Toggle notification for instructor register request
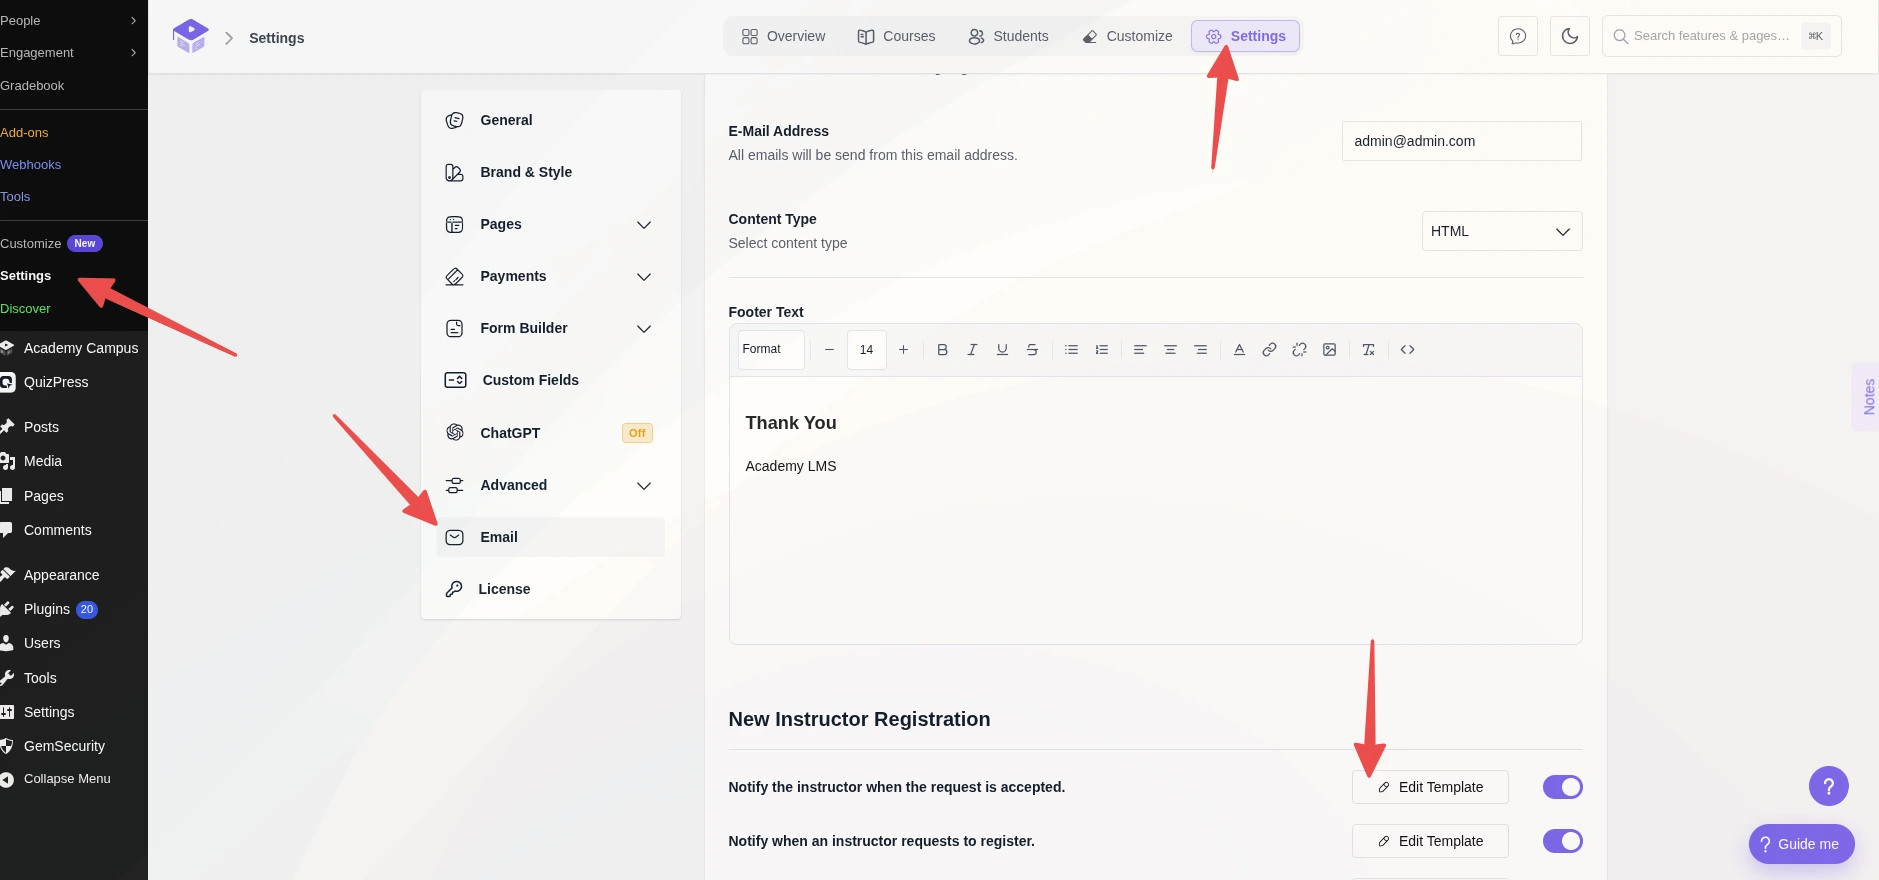Screen dimensions: 1879x880 [x=1562, y=841]
